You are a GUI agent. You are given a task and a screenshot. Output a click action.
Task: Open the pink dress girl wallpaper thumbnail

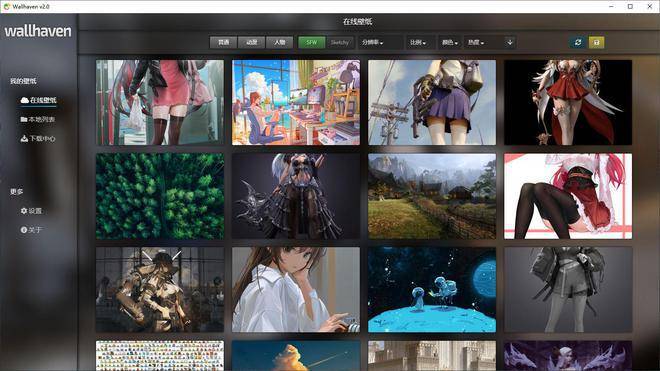coord(160,102)
